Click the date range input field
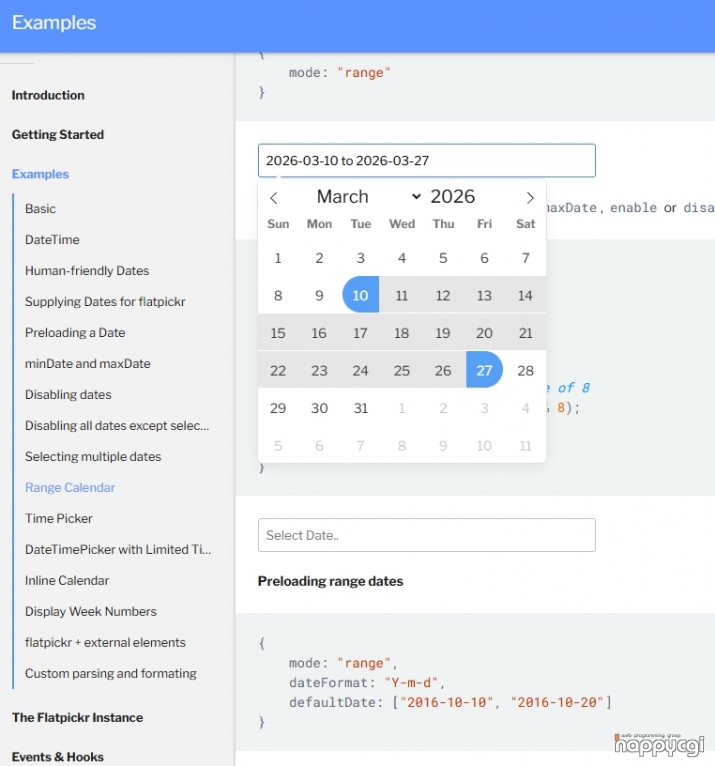Viewport: 715px width, 766px height. [426, 161]
